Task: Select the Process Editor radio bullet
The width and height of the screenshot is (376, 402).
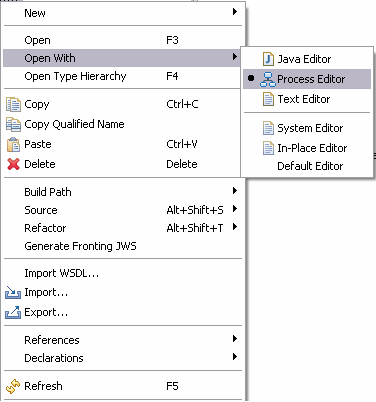Action: click(251, 78)
